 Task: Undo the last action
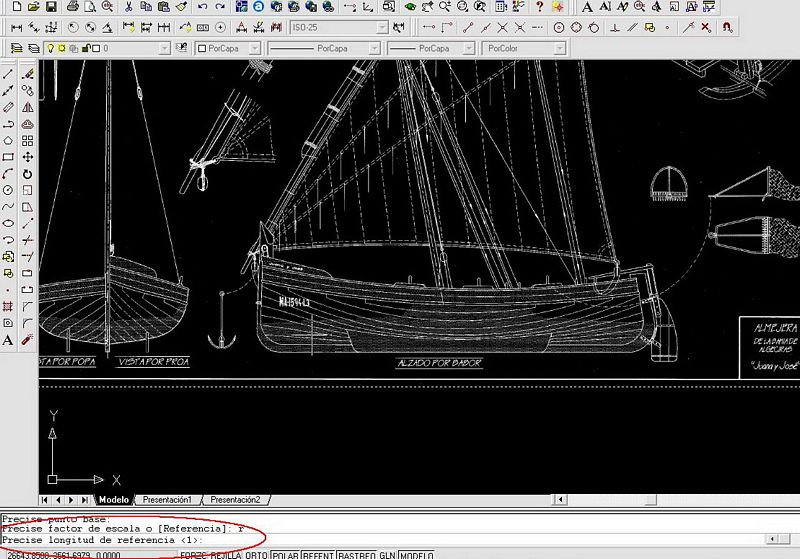203,7
